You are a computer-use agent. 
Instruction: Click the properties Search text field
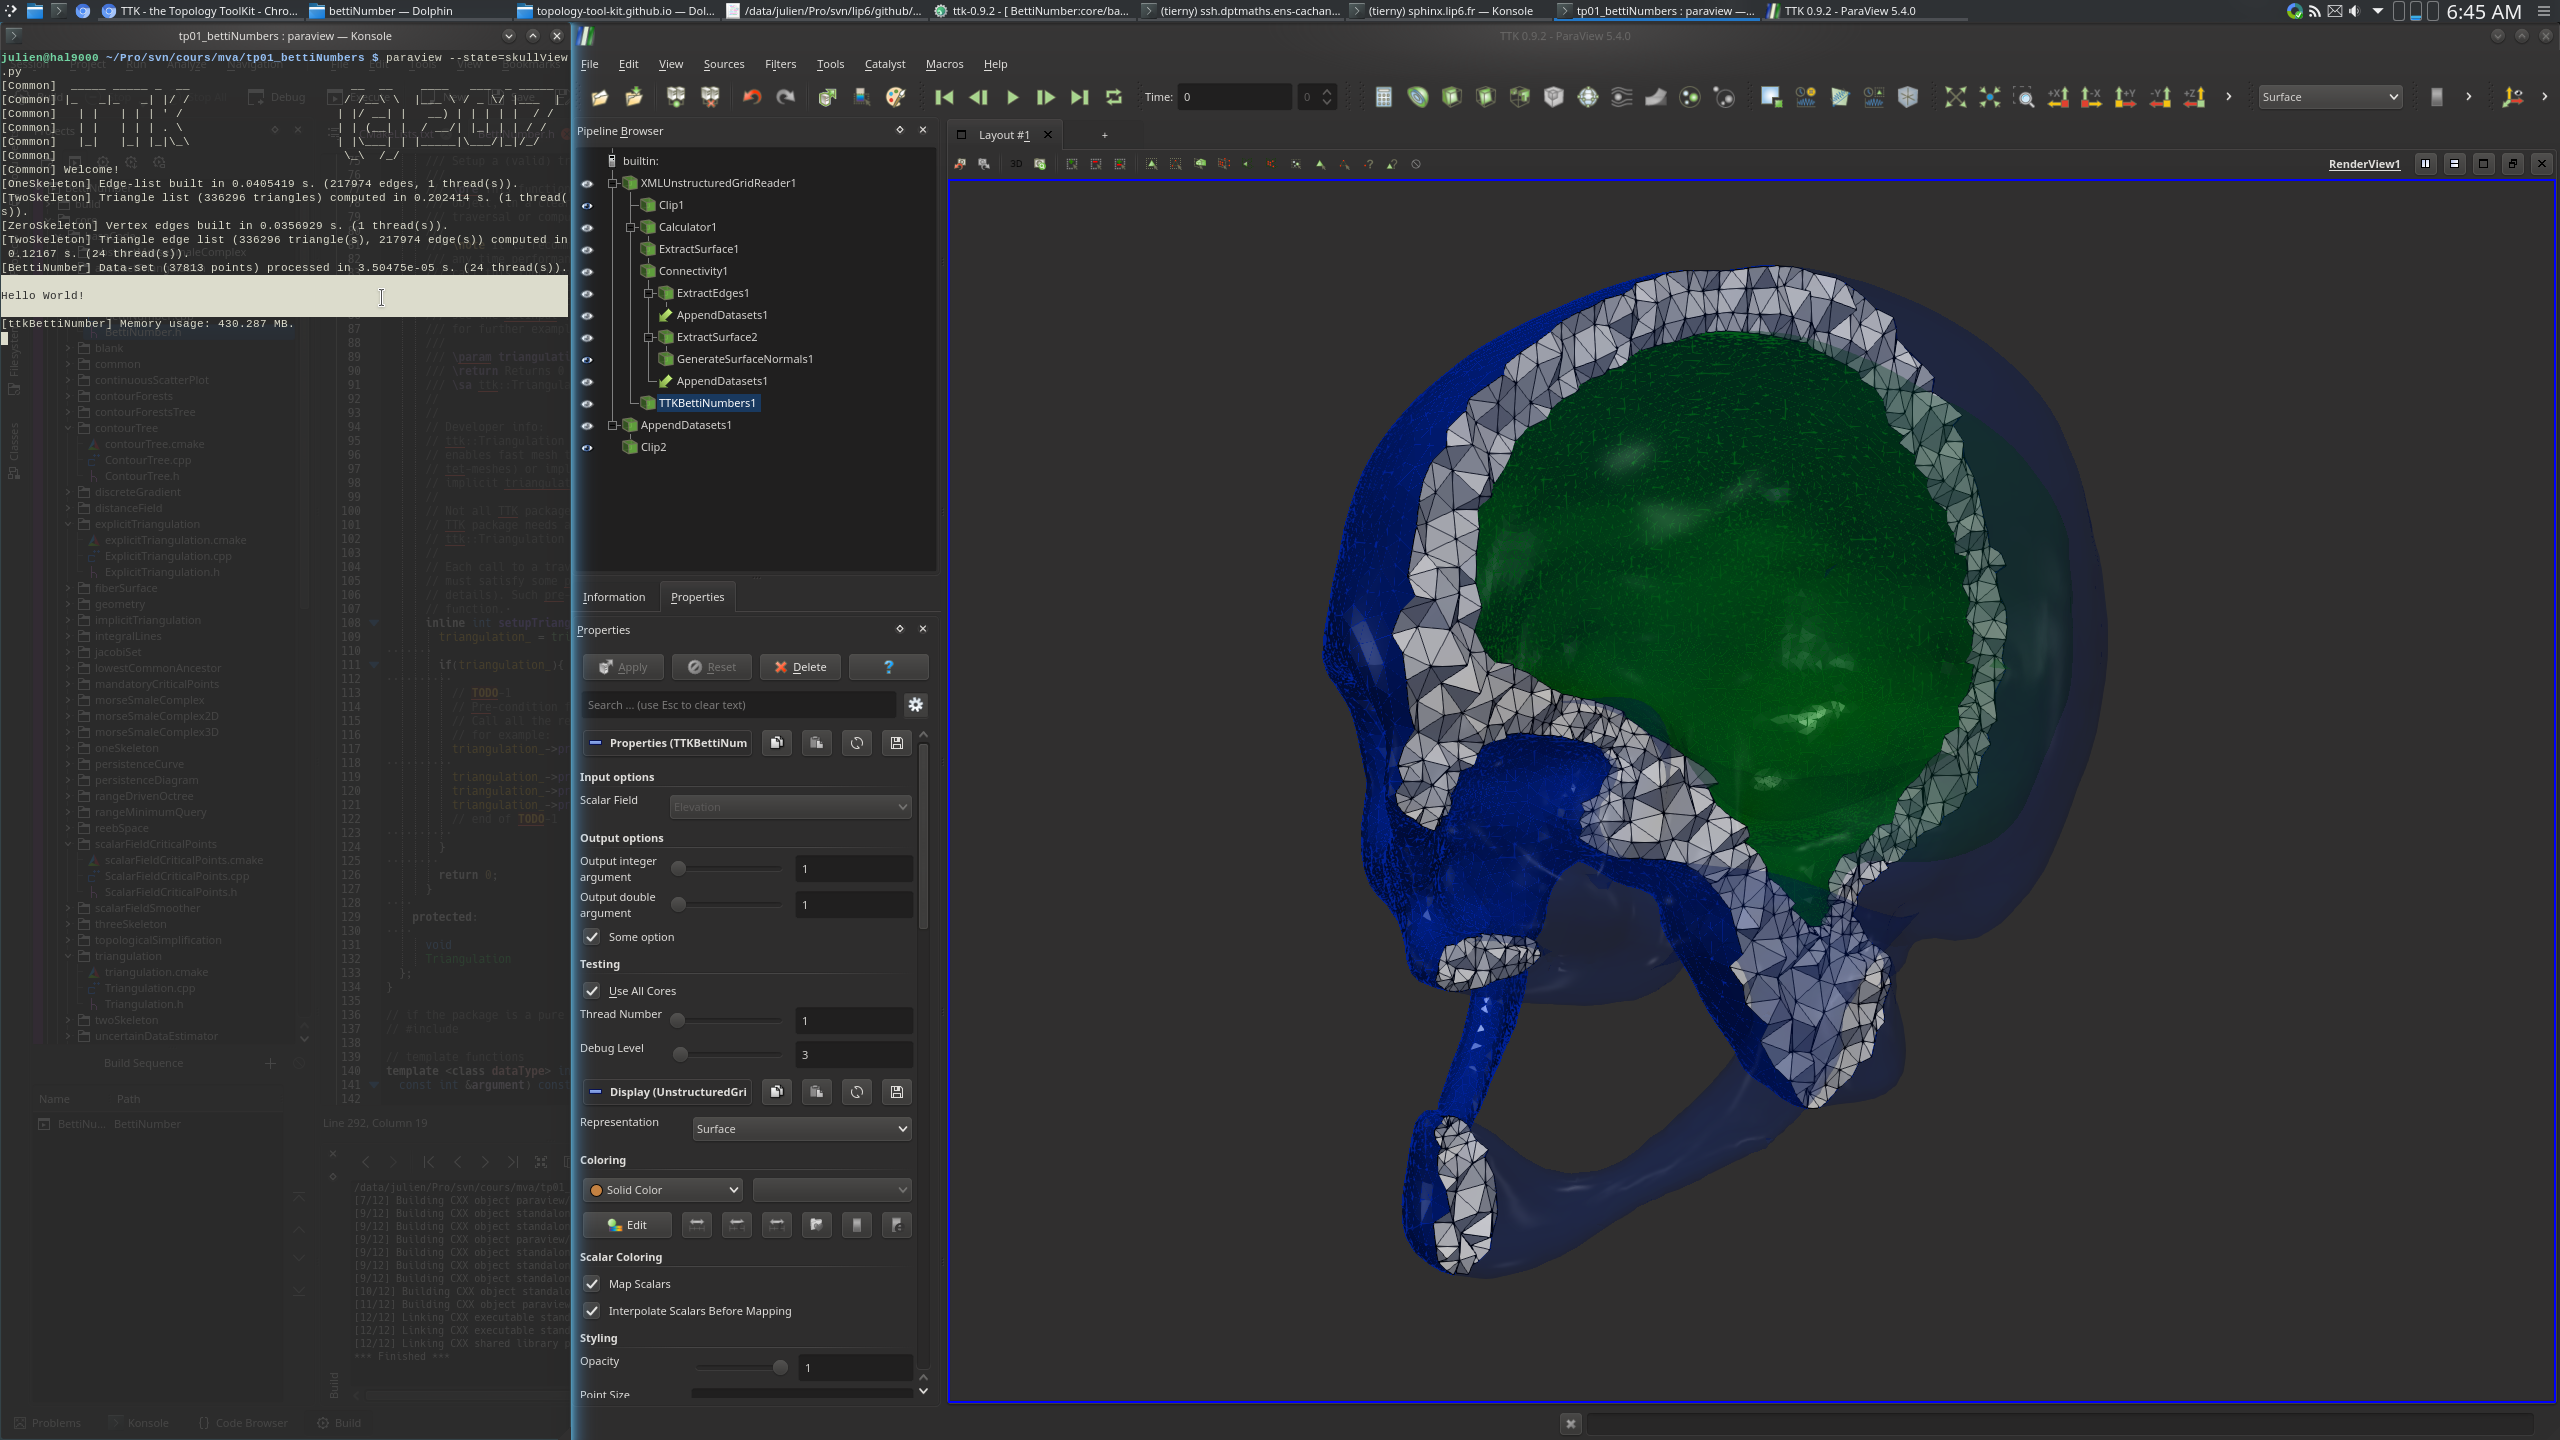738,705
